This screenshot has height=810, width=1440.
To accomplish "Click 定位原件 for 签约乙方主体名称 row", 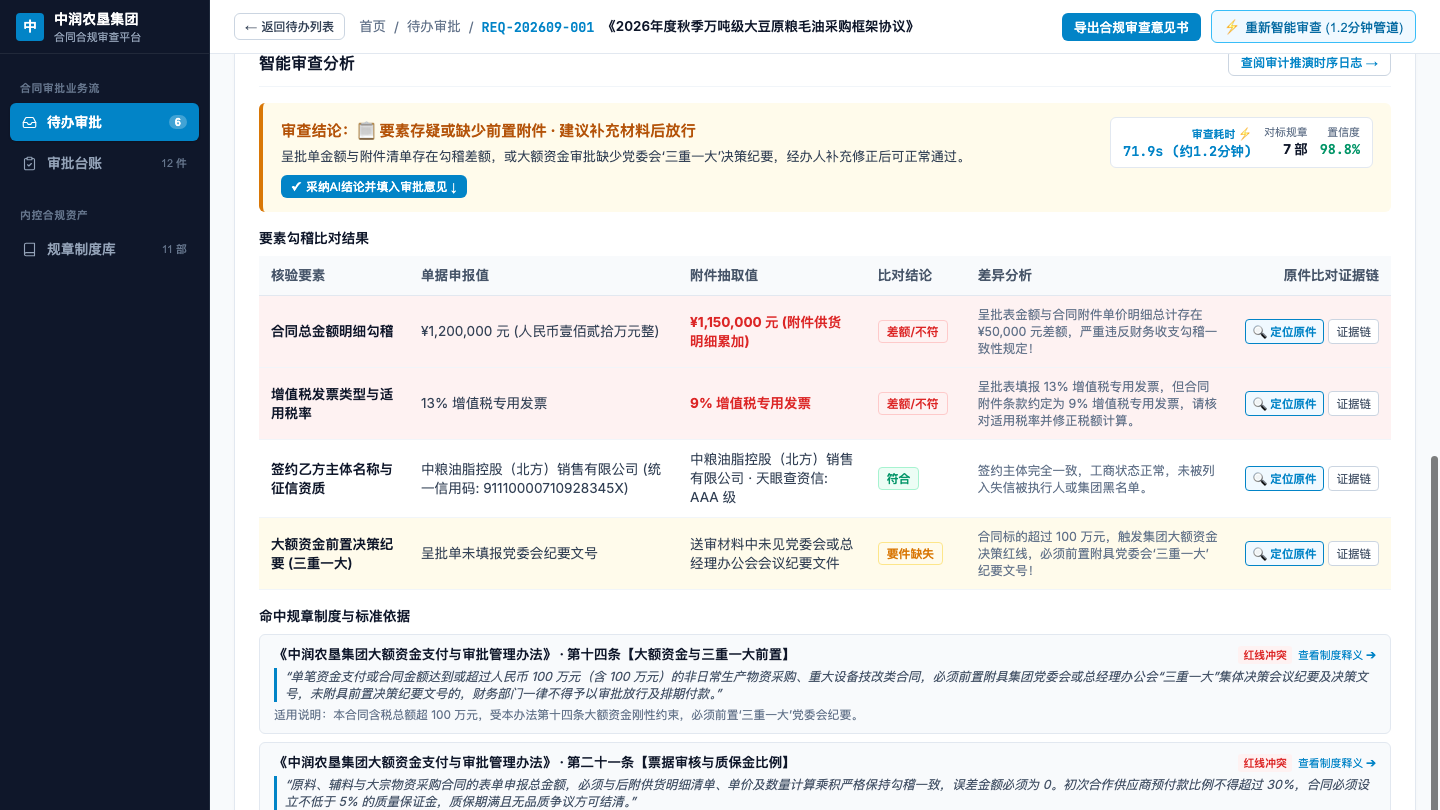I will pyautogui.click(x=1284, y=478).
